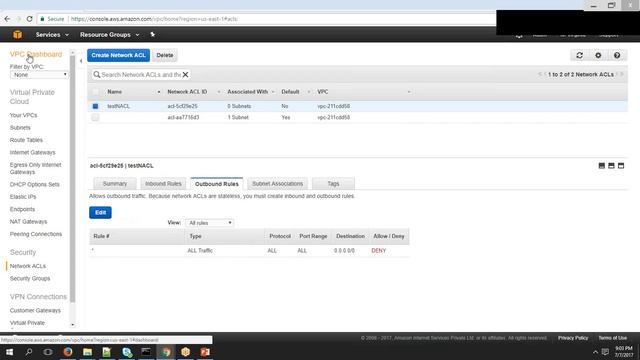Switch detail pane to smallest layout icon

point(601,166)
